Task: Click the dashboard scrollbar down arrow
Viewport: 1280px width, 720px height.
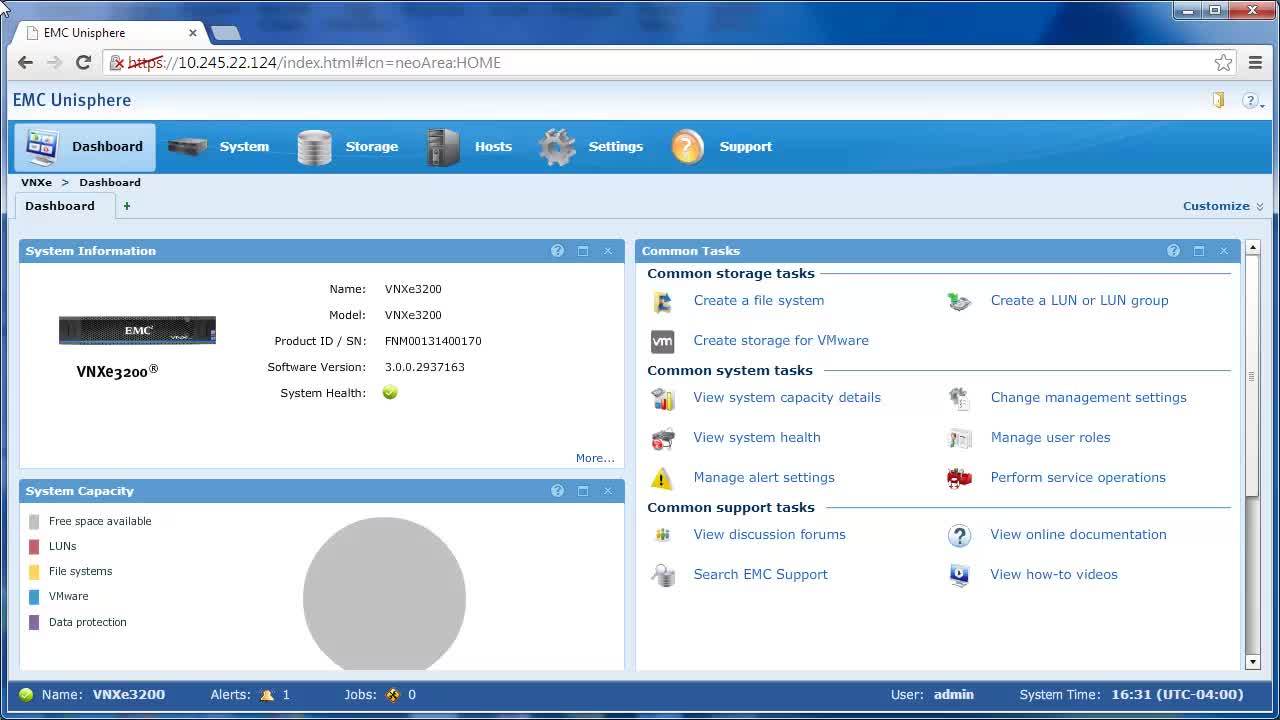Action: [x=1252, y=662]
